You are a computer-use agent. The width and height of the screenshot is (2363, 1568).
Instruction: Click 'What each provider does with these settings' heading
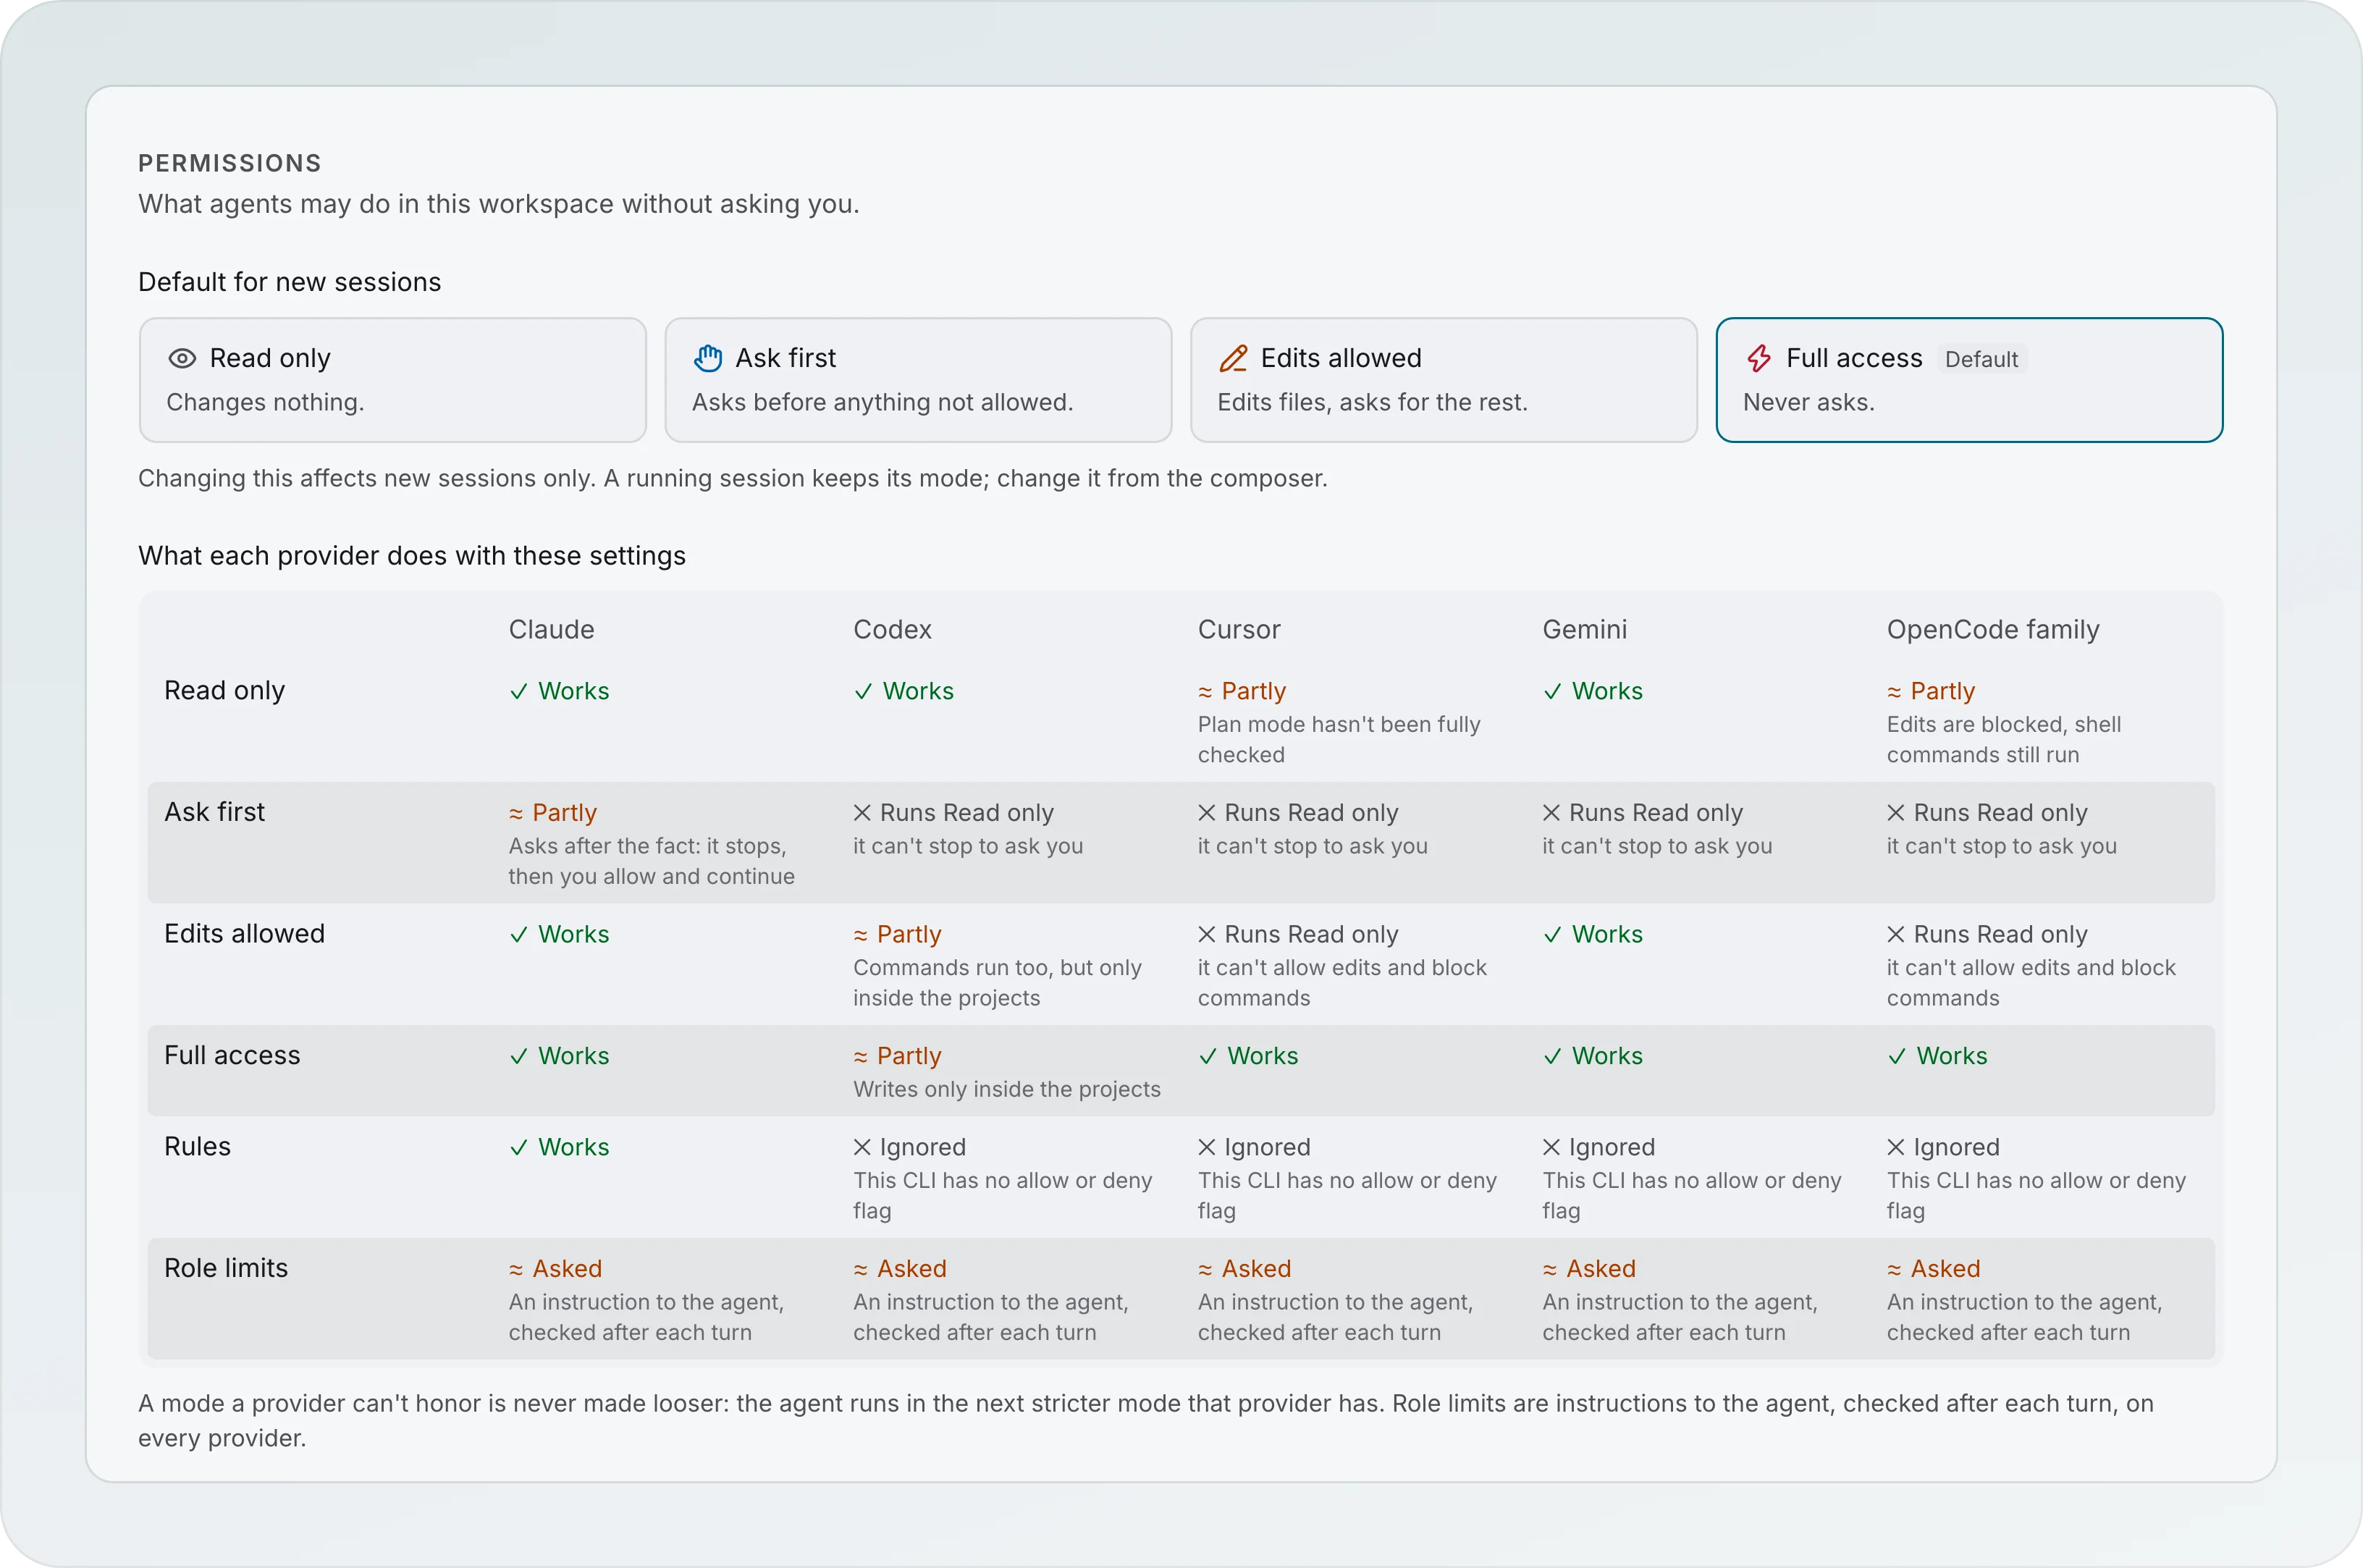pos(412,556)
